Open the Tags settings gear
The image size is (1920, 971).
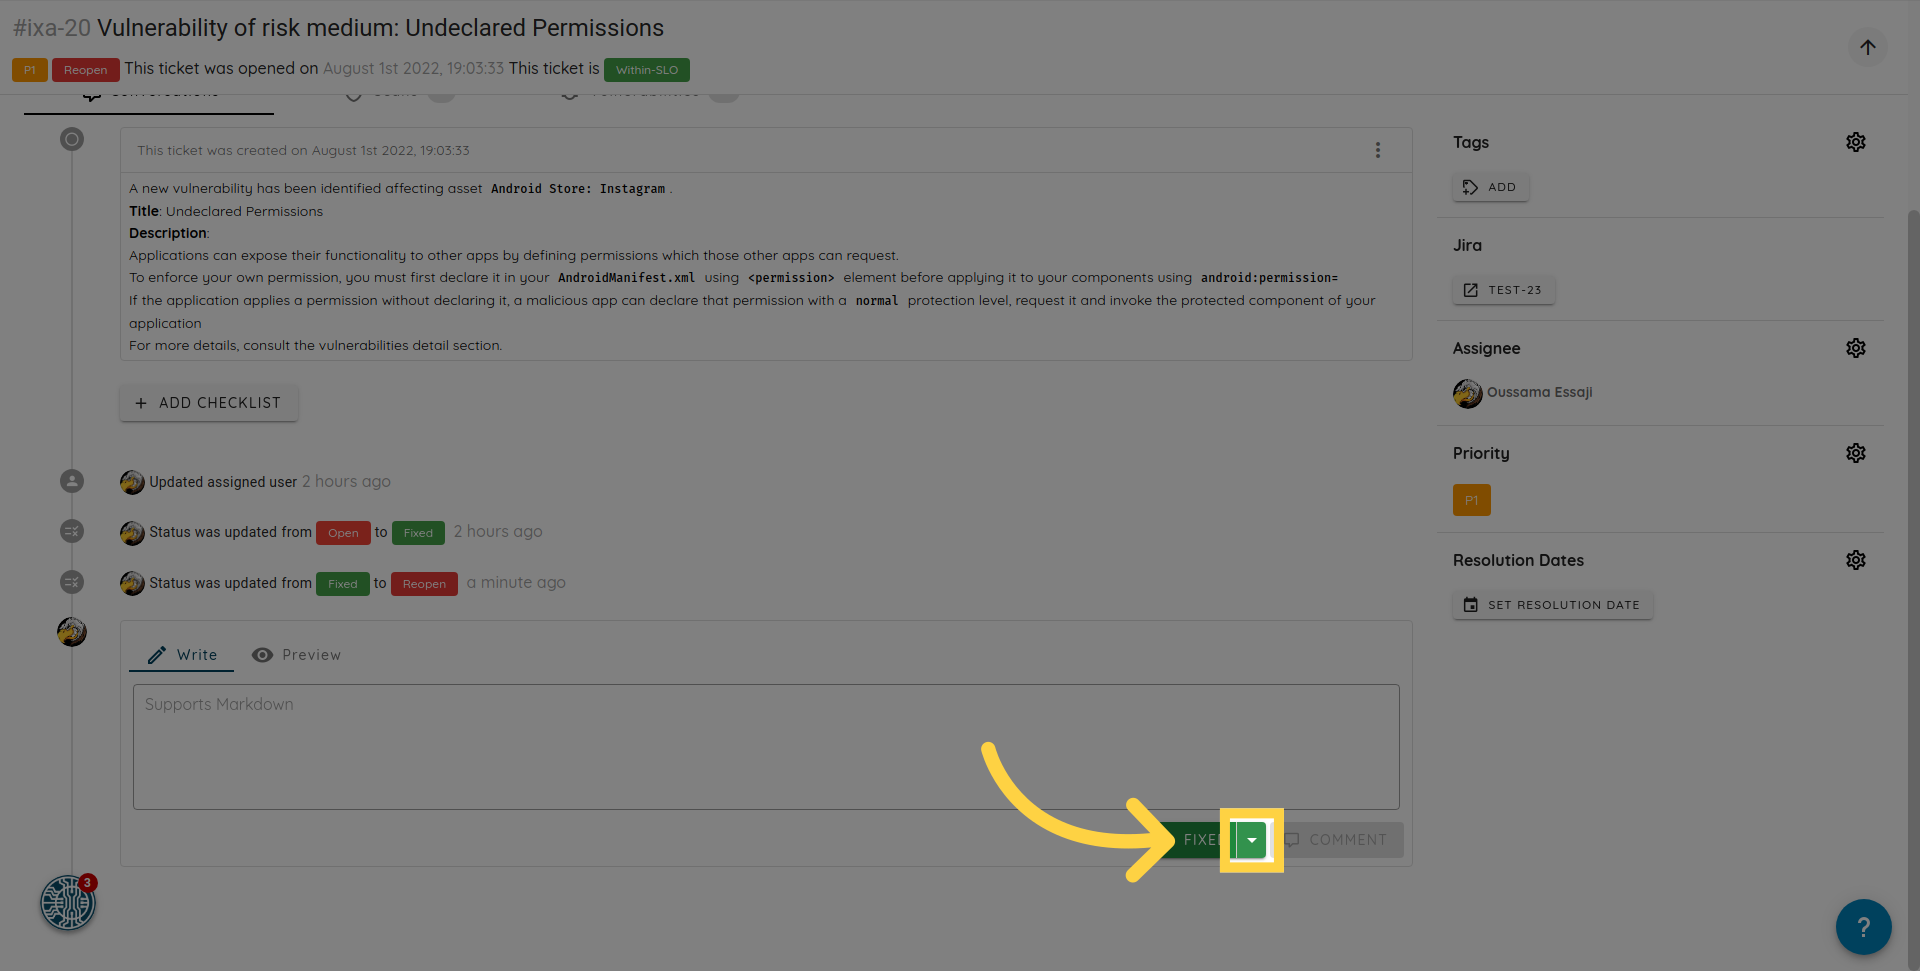pos(1855,142)
